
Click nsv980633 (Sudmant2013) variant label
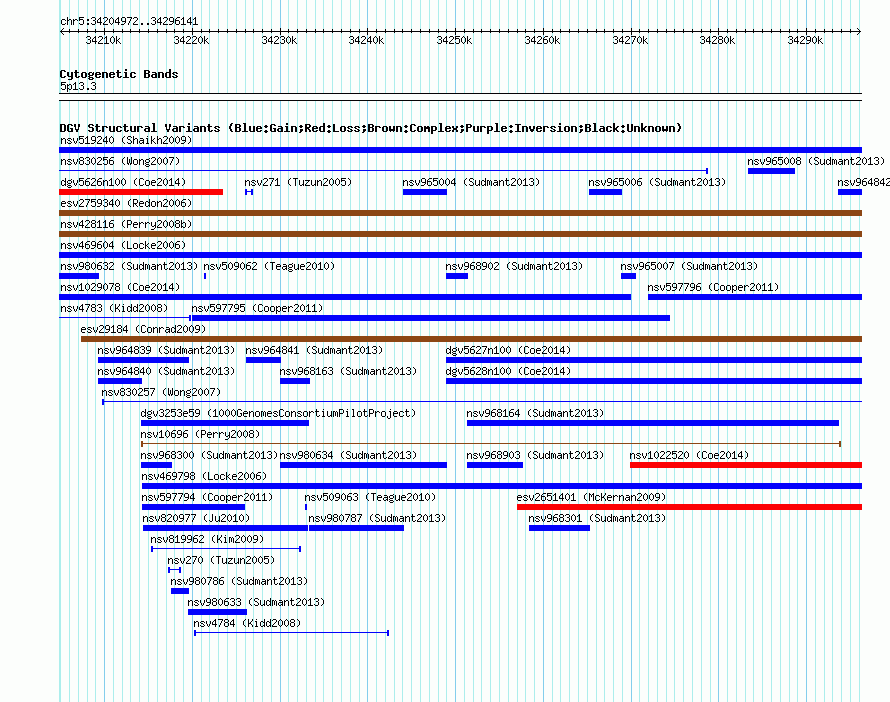[x=257, y=602]
